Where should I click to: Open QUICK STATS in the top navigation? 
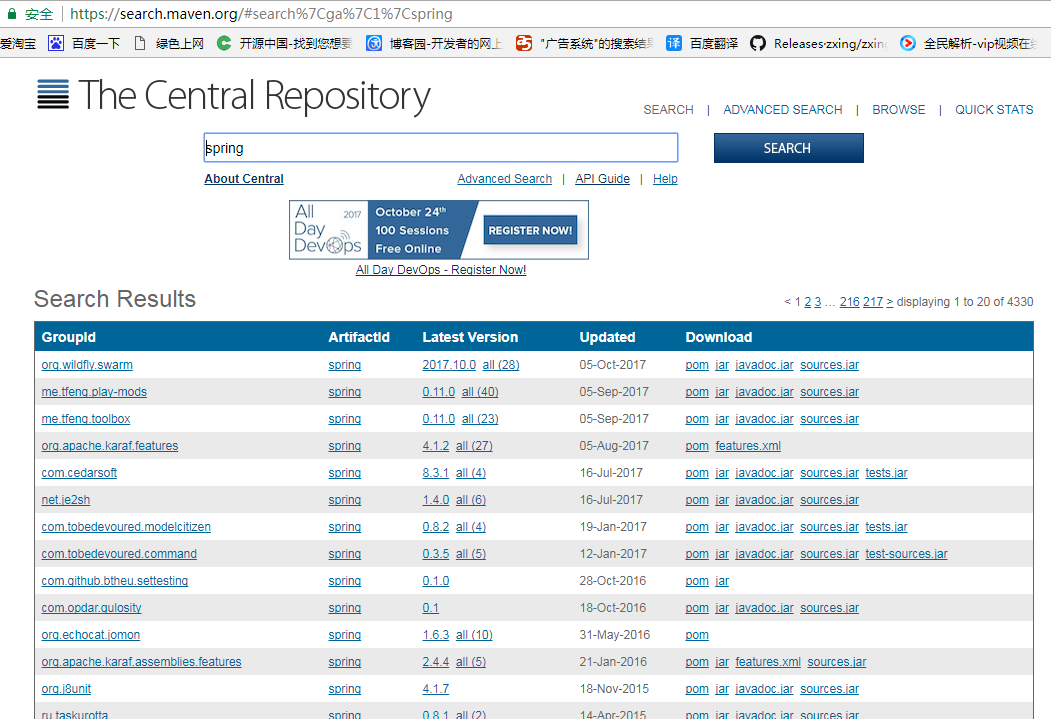point(994,110)
